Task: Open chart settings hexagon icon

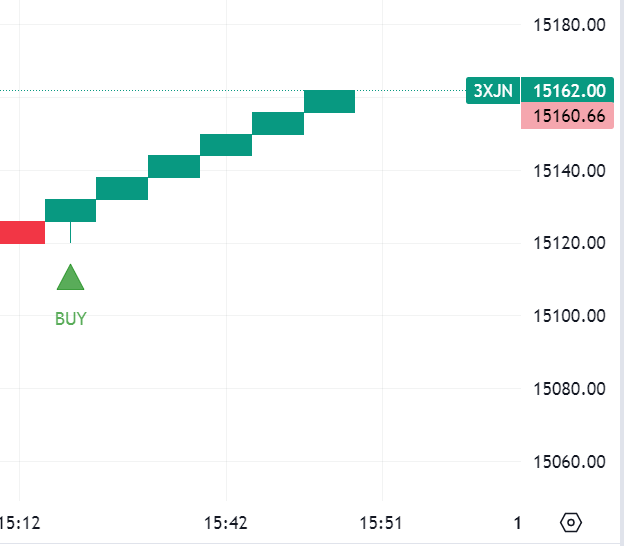Action: [x=571, y=522]
